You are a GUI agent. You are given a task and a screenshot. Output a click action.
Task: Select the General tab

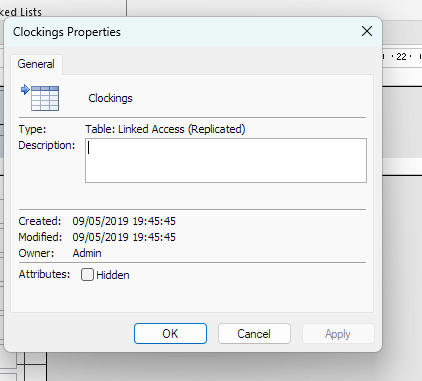tap(36, 64)
